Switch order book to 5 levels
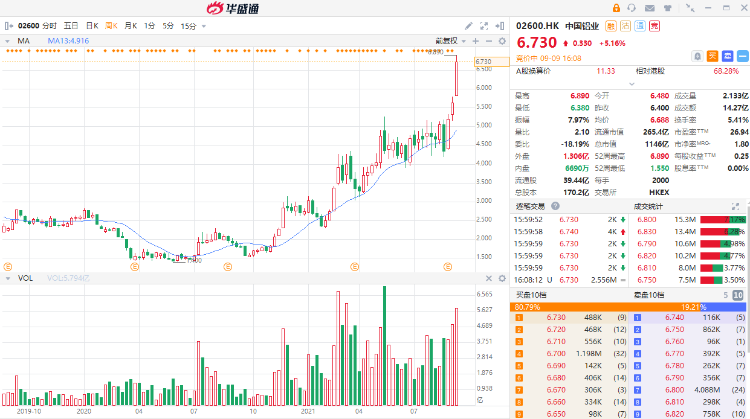Screen dimensions: 750x419 (726, 295)
